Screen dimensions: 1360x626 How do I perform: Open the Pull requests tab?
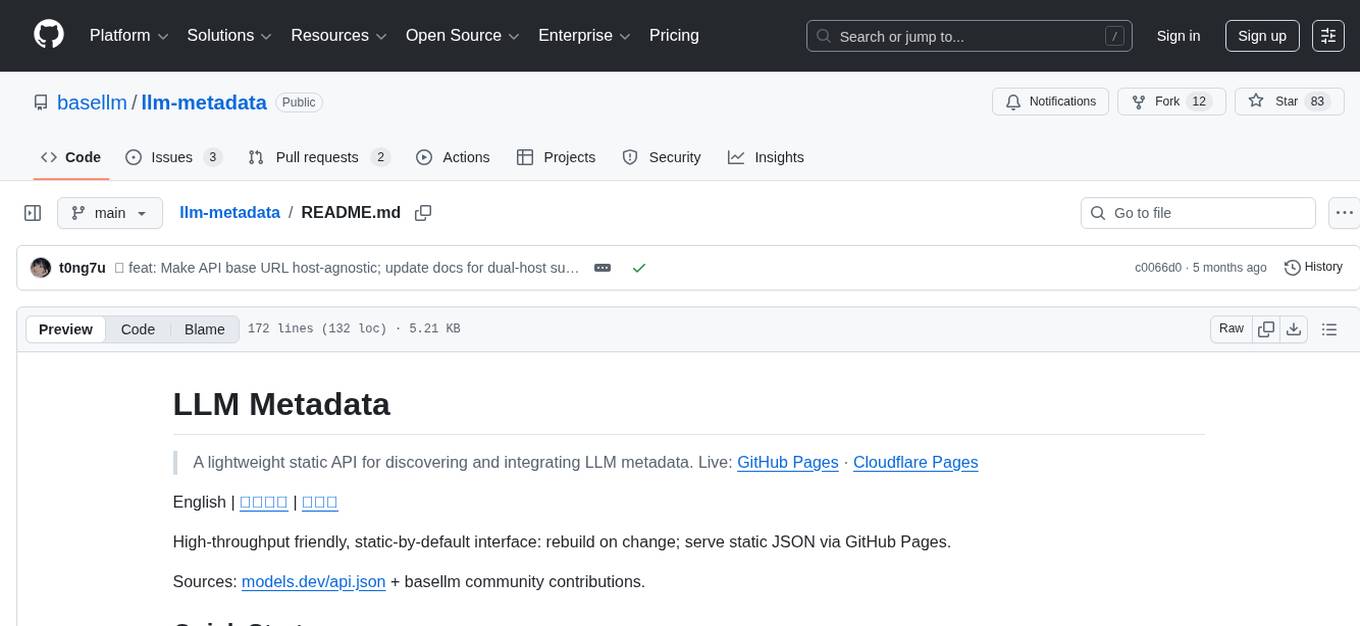(317, 157)
